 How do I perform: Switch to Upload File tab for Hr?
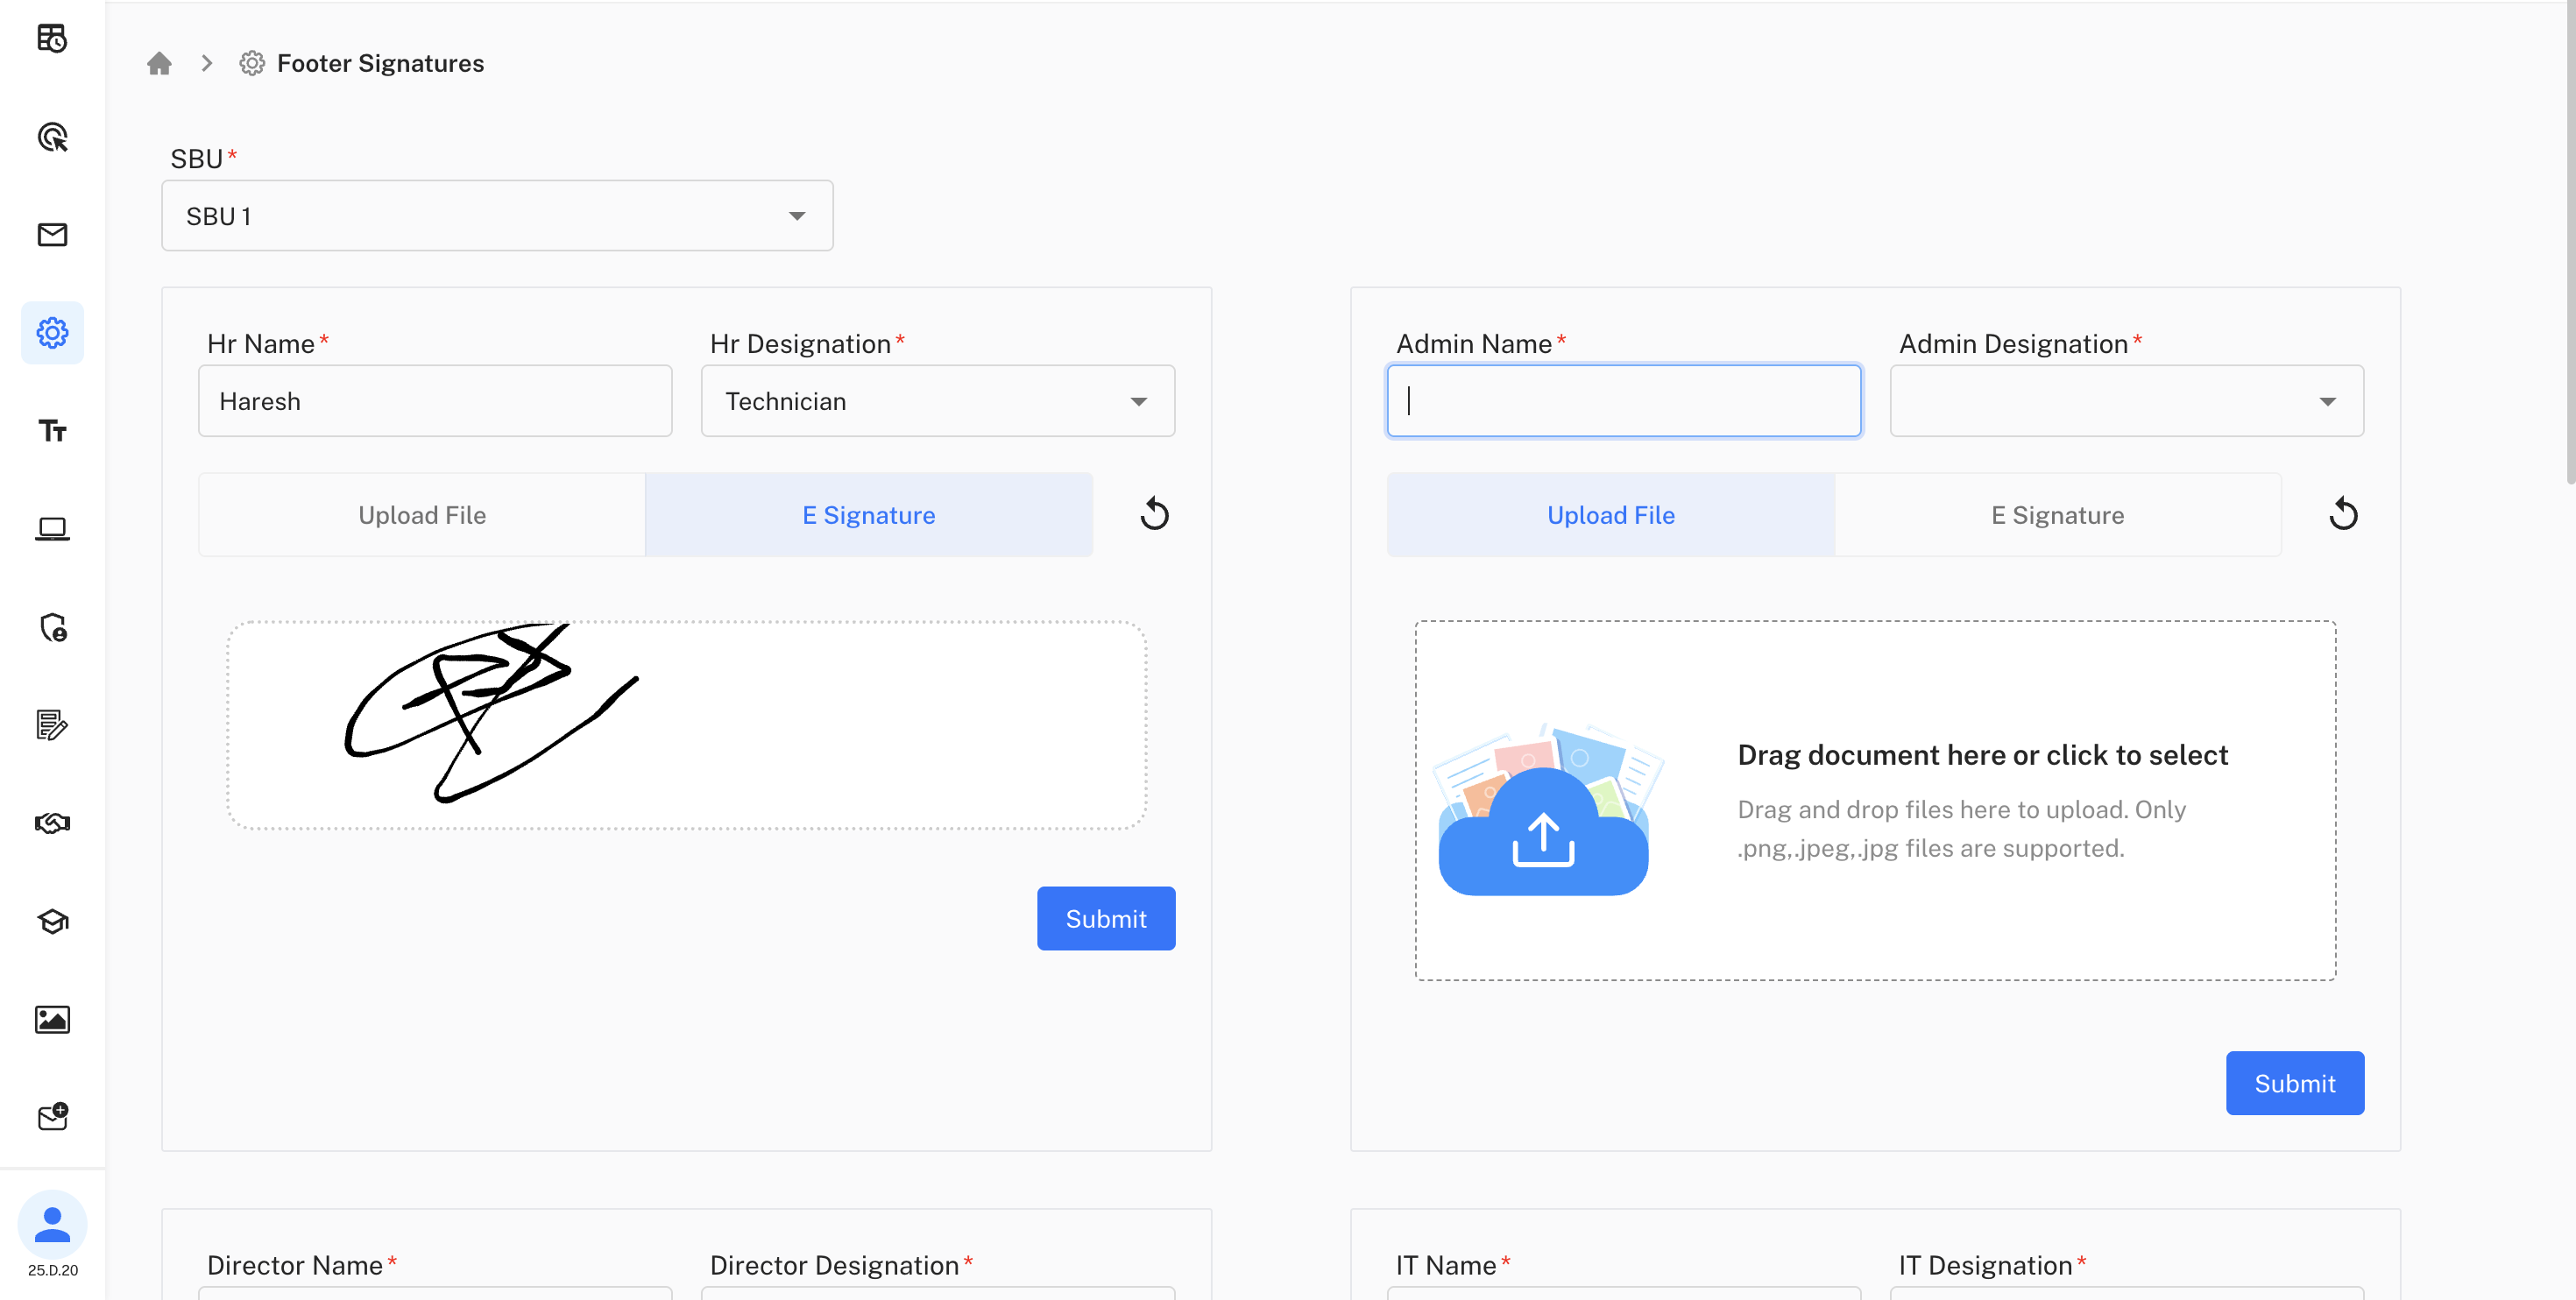point(421,515)
